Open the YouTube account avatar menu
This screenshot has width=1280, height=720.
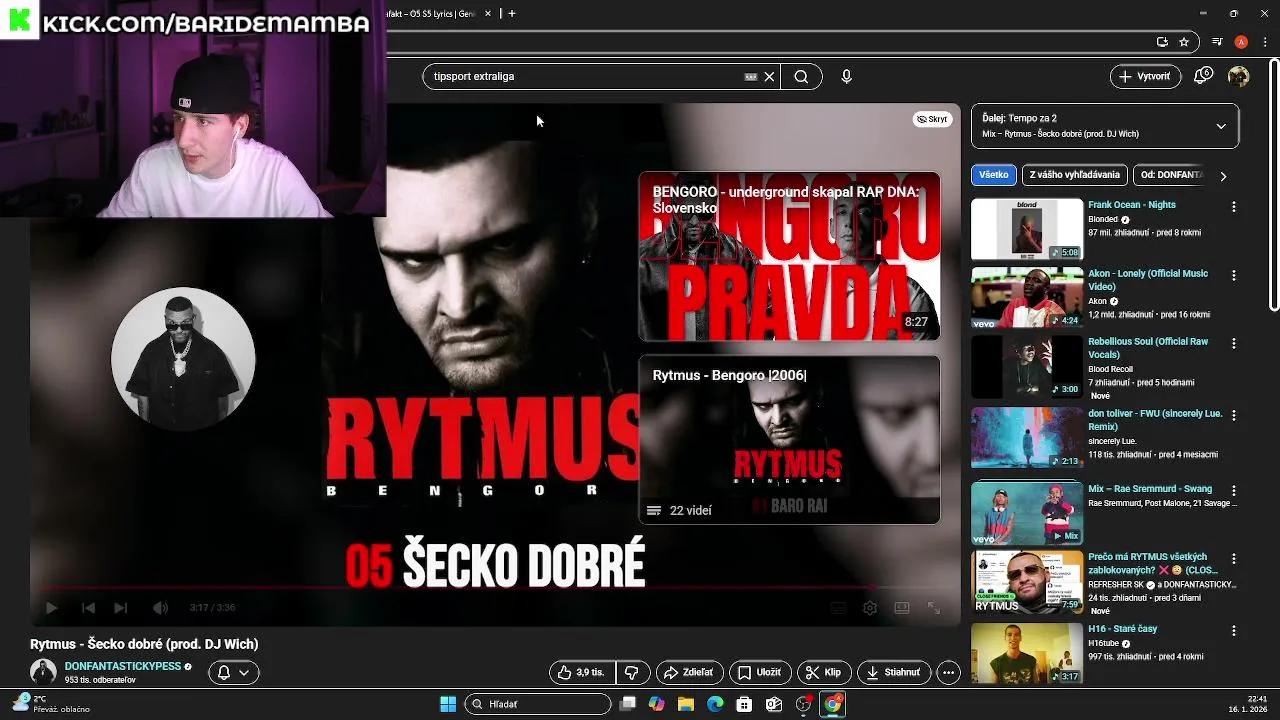(x=1239, y=76)
